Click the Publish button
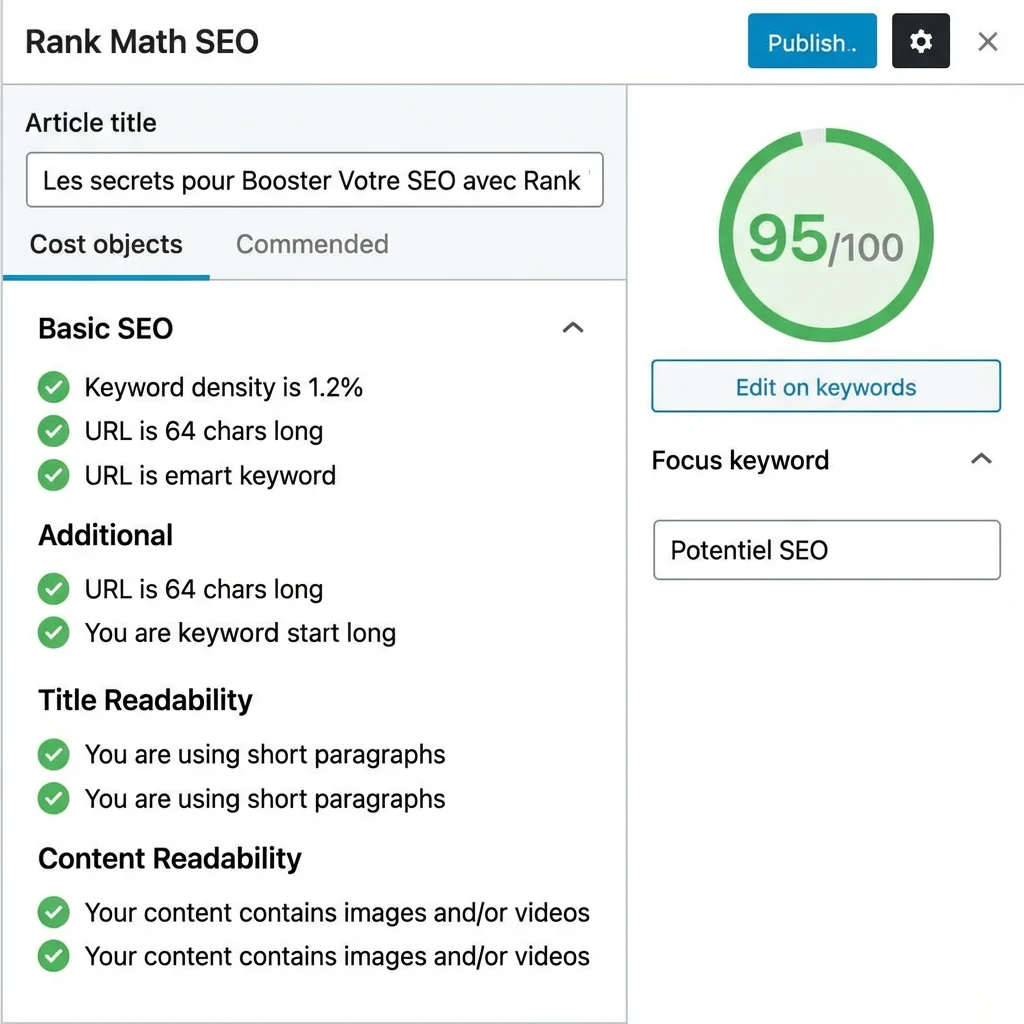This screenshot has height=1024, width=1024. click(811, 41)
